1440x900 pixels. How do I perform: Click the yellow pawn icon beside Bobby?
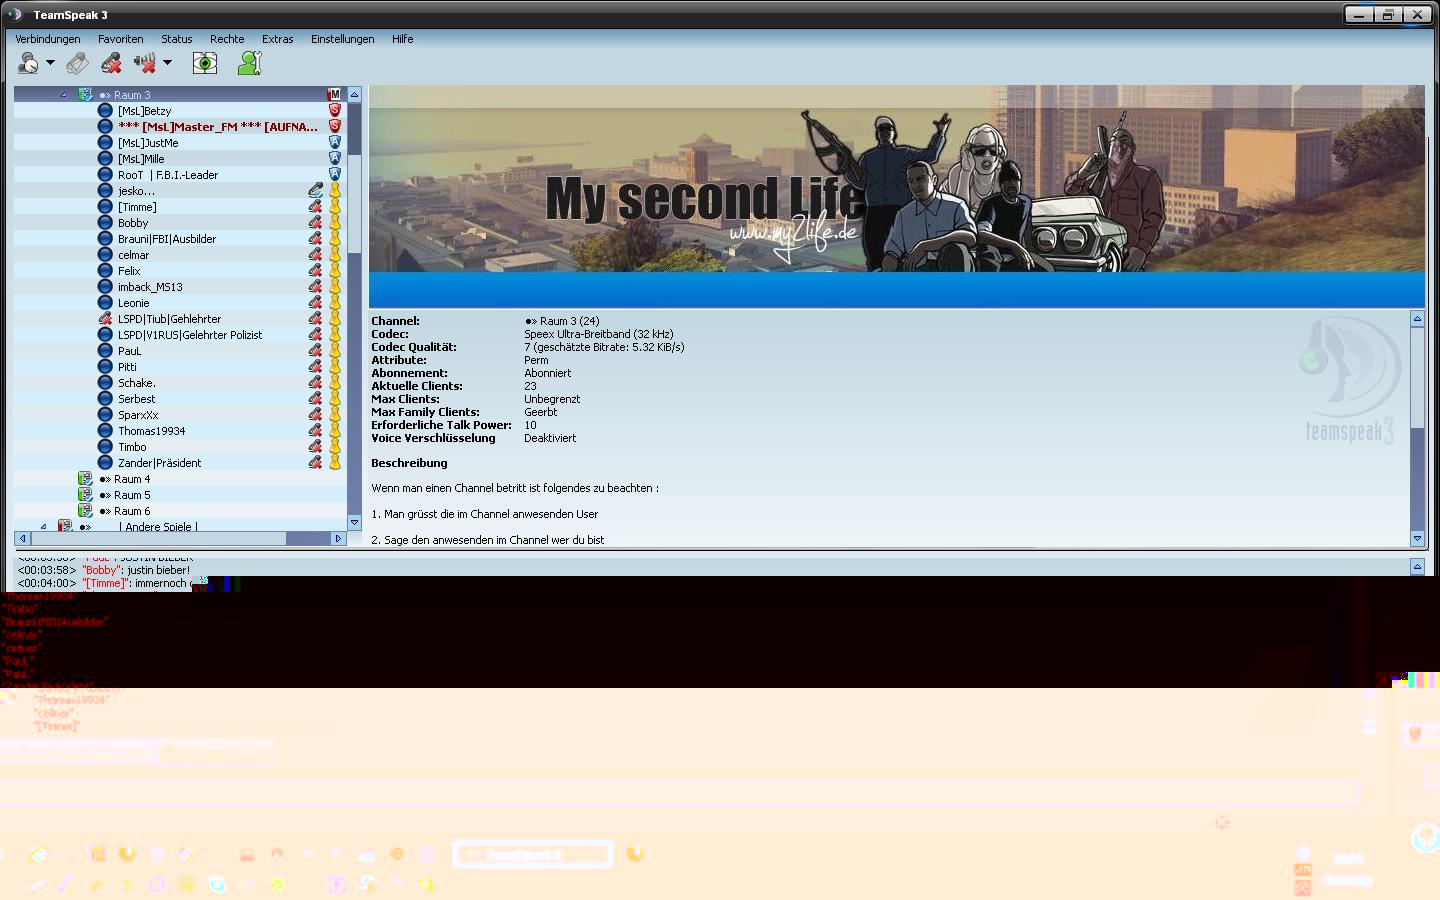pos(334,222)
